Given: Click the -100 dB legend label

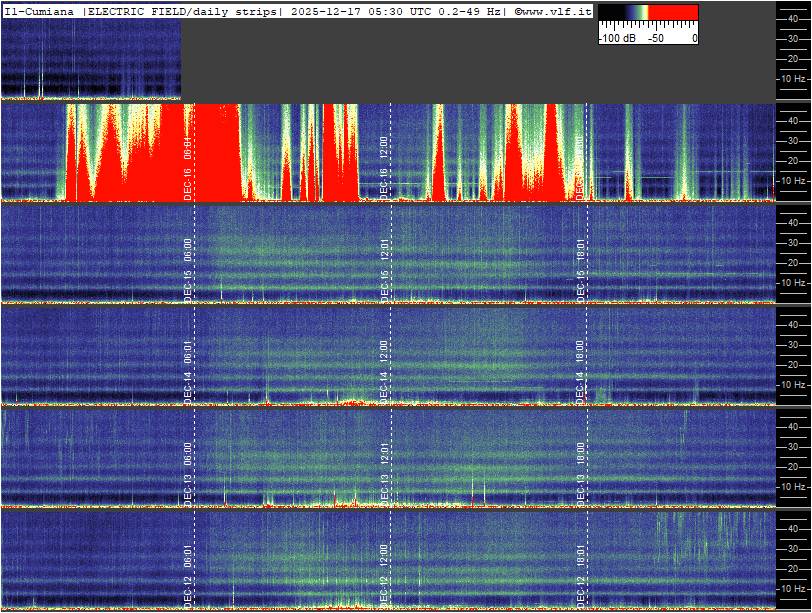Looking at the screenshot, I should click(617, 38).
